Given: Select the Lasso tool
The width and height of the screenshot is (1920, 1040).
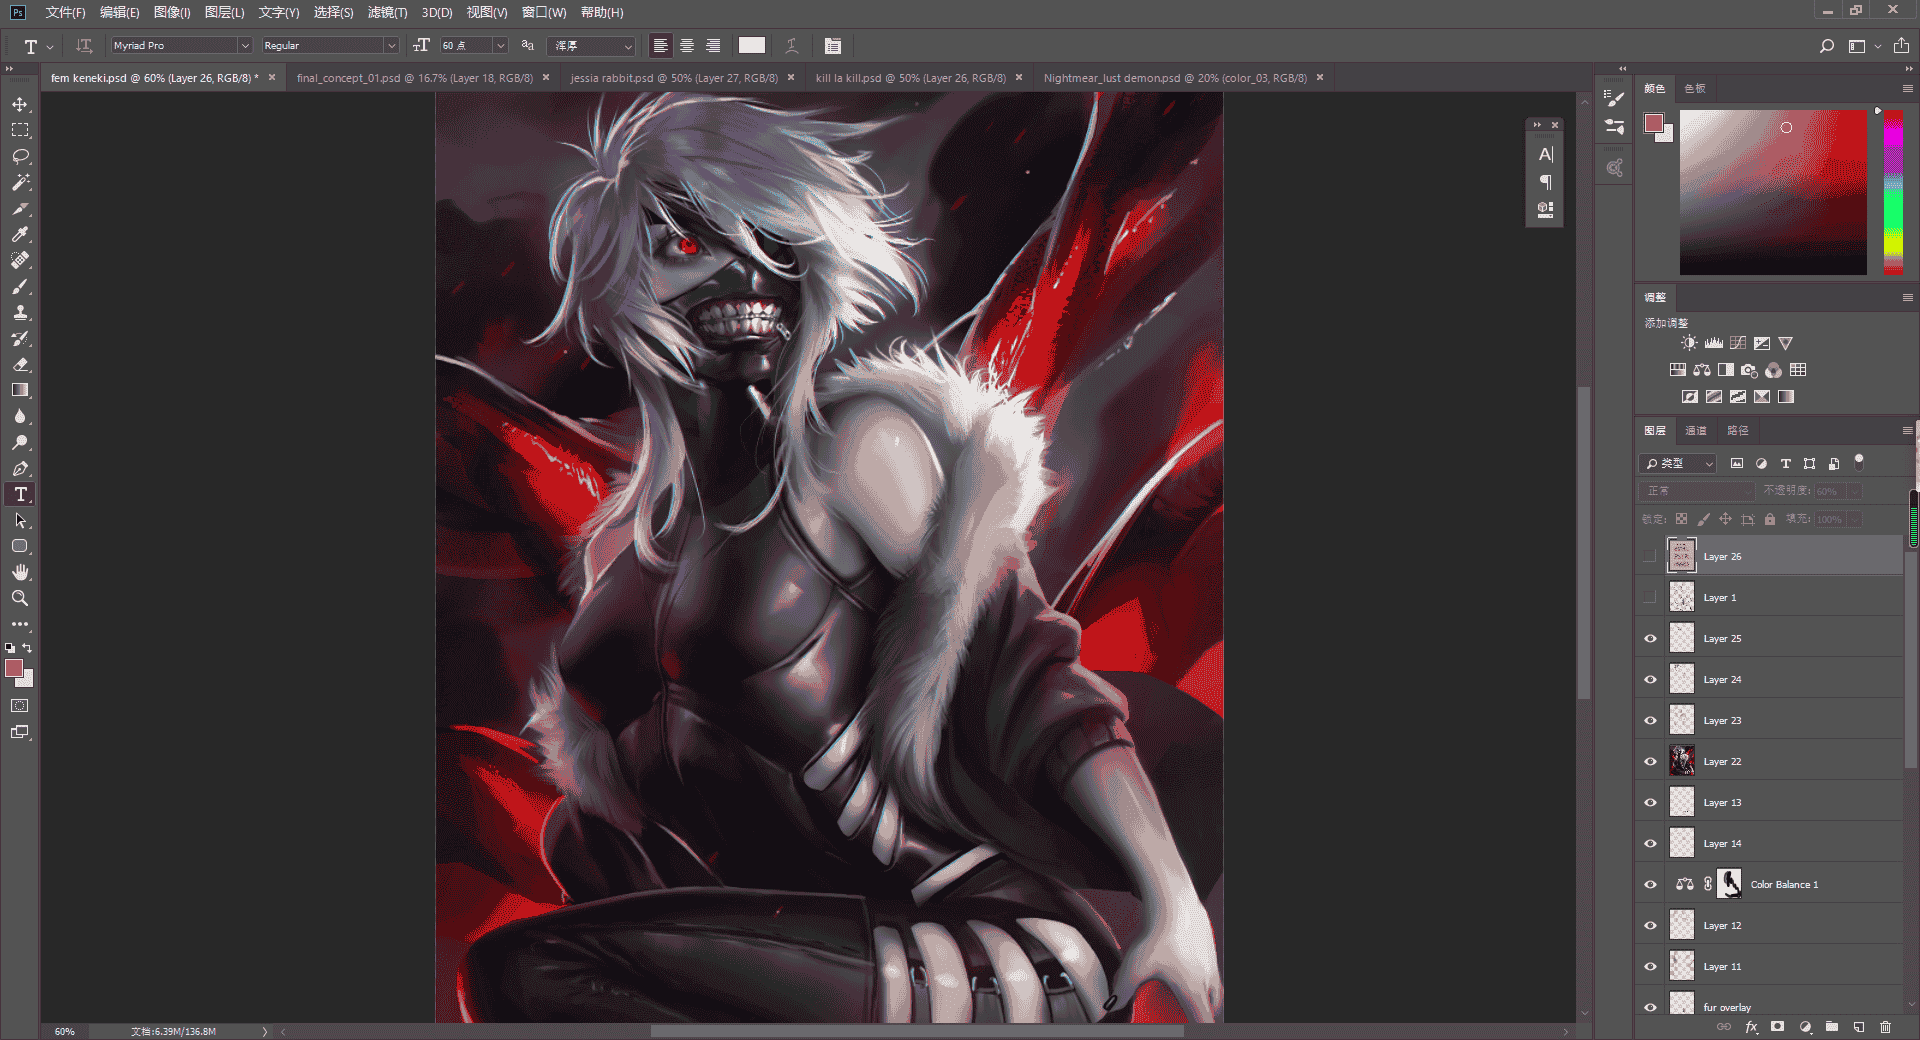Looking at the screenshot, I should click(x=20, y=156).
